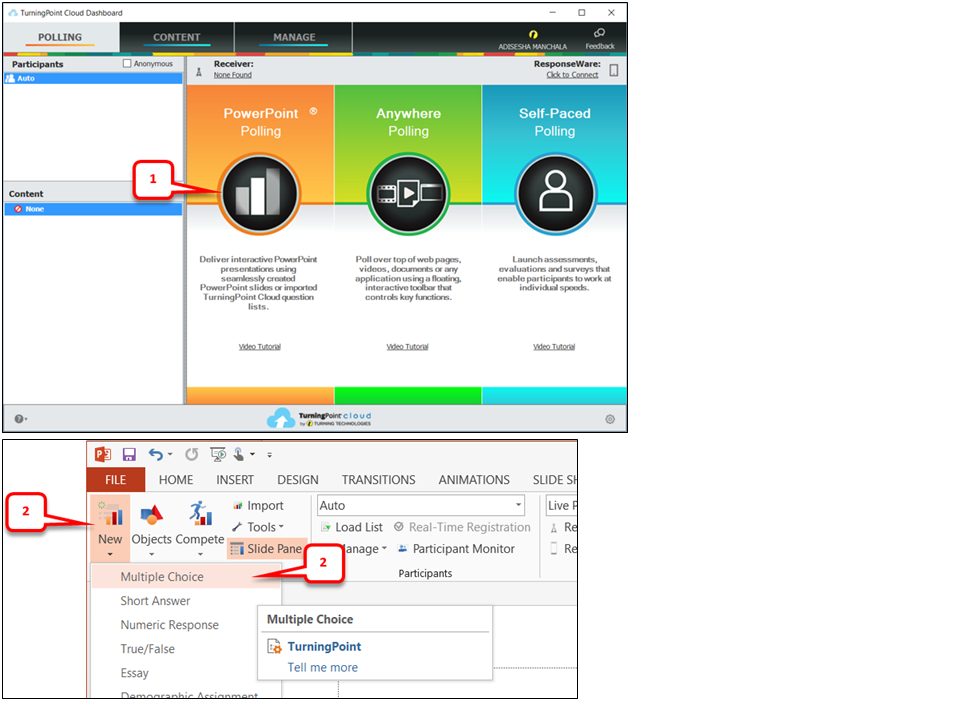Toggle the Anonymous checkbox
The height and width of the screenshot is (701, 960).
pyautogui.click(x=127, y=63)
